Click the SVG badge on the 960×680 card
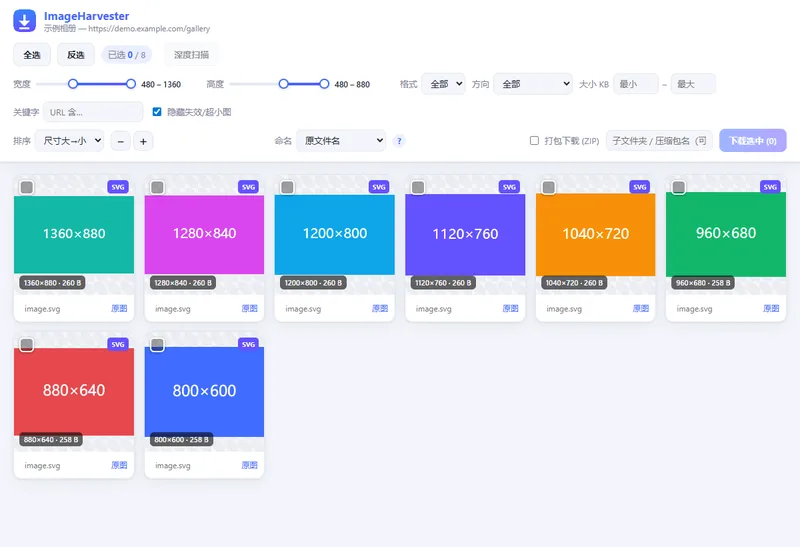The image size is (800, 547). click(770, 187)
